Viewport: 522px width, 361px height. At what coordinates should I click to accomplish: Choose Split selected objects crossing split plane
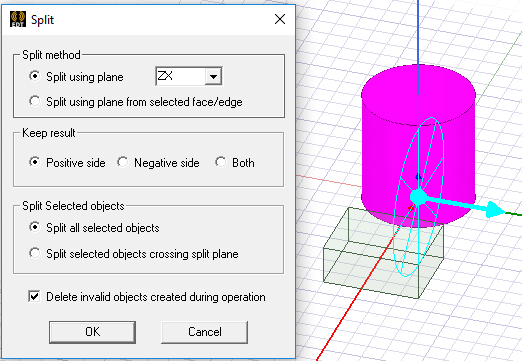(34, 253)
